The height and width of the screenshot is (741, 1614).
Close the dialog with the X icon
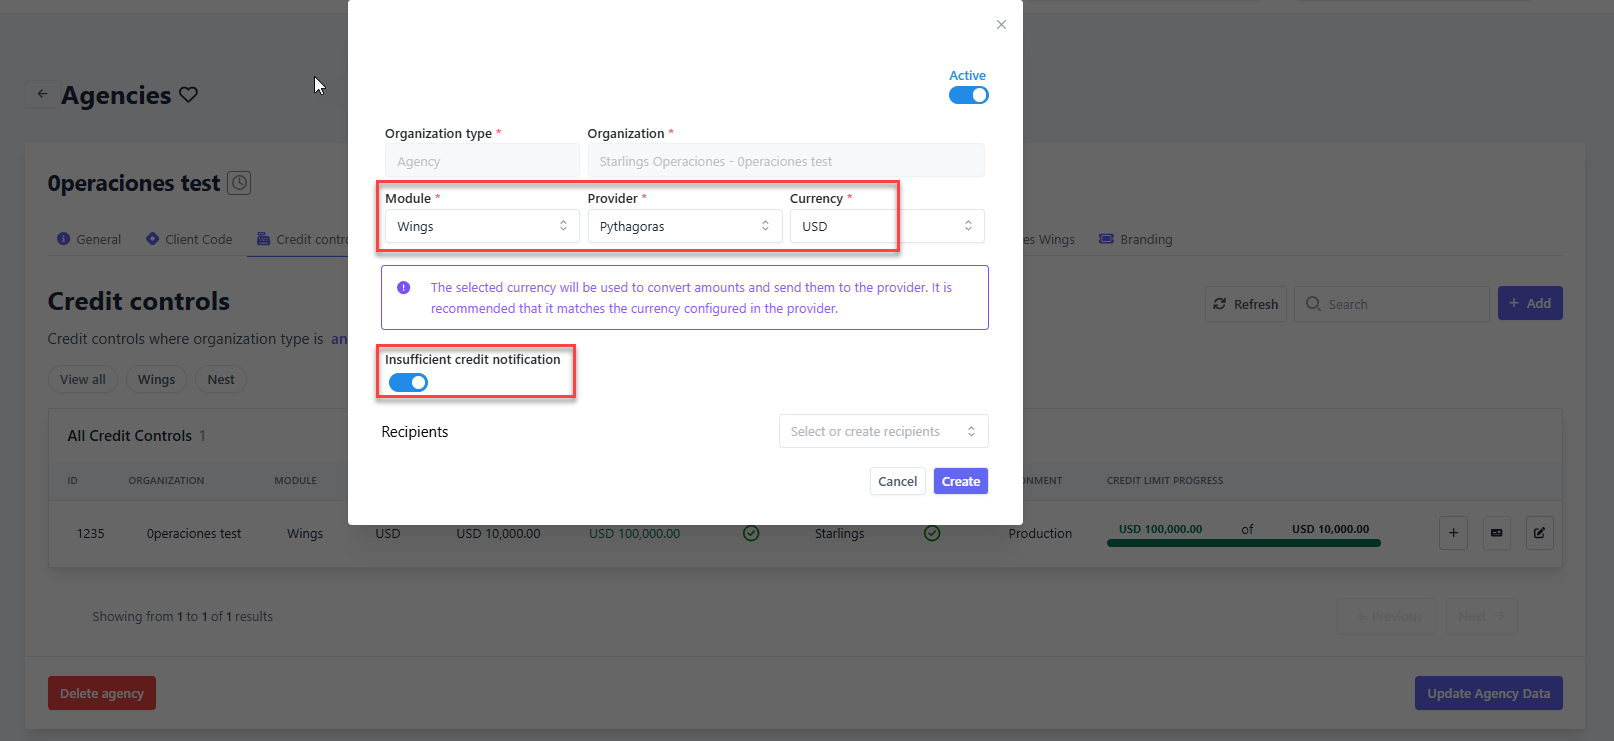point(1001,25)
